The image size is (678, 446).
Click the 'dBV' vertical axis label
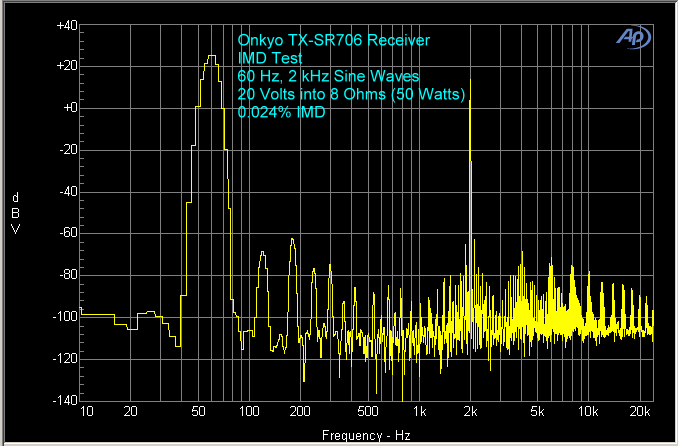click(x=16, y=213)
